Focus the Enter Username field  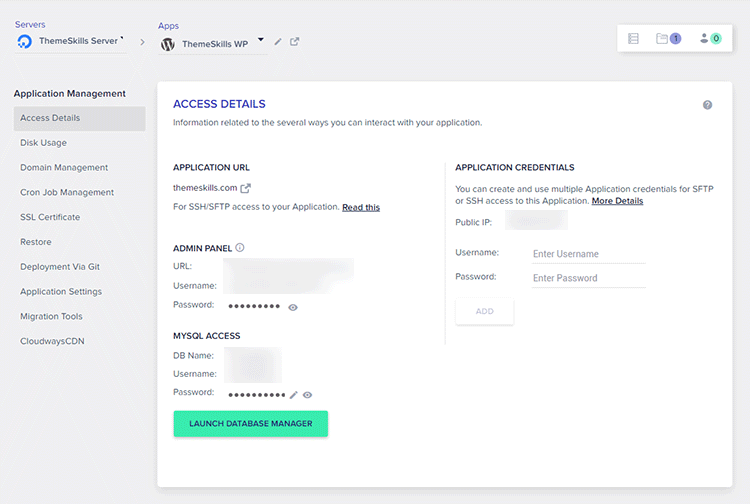(589, 254)
